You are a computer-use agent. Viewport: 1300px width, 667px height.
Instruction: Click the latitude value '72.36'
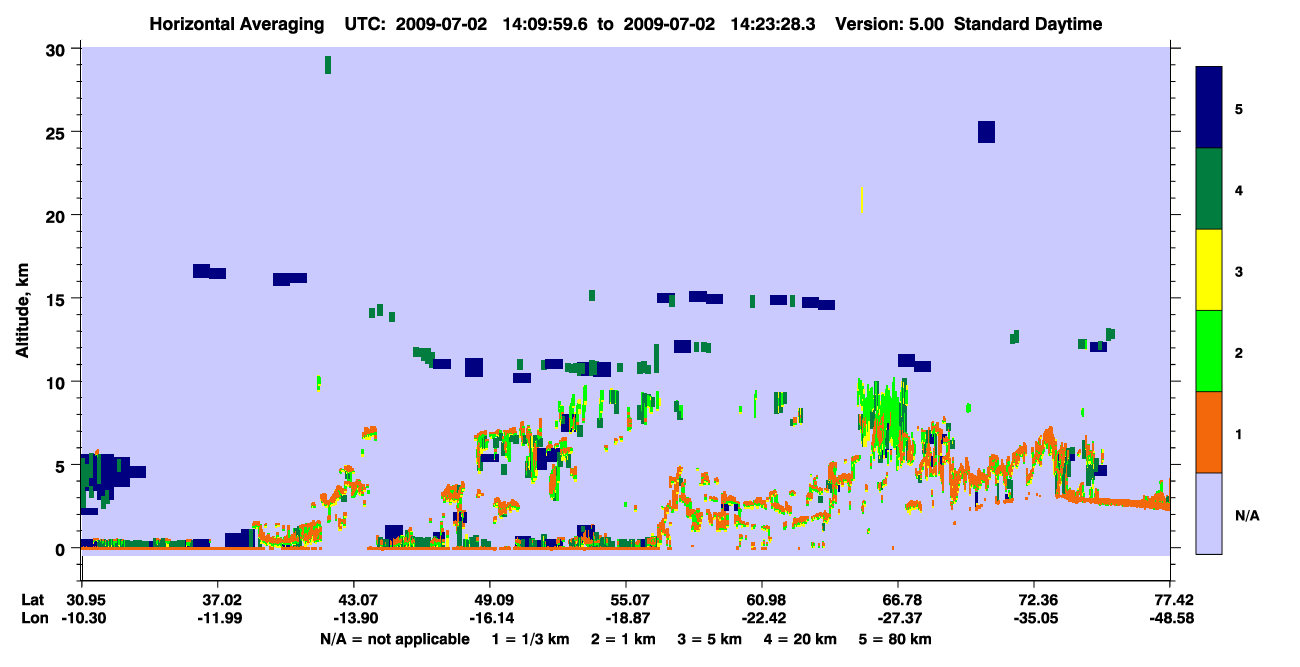pos(1034,600)
